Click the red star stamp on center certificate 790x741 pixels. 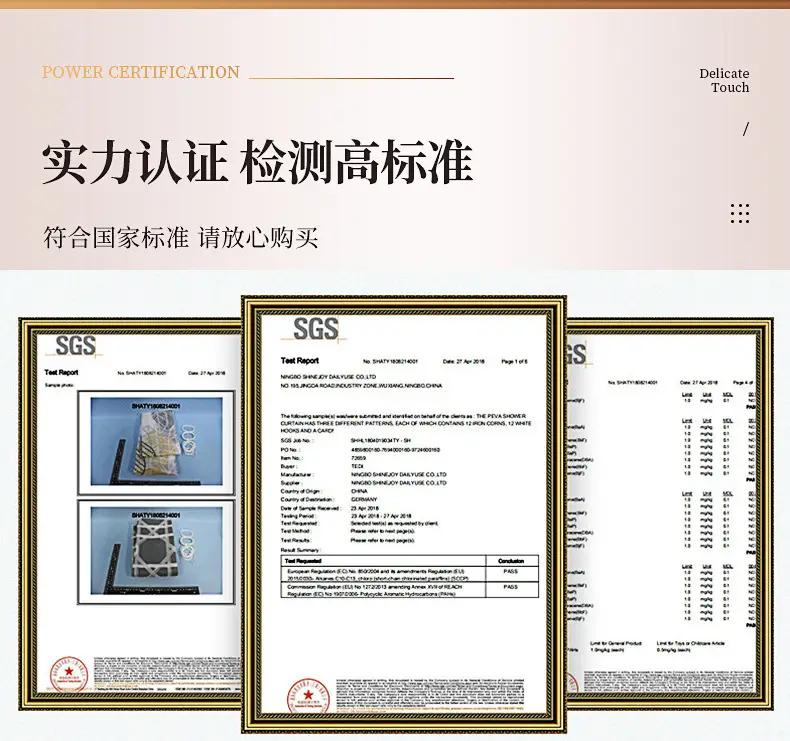[x=308, y=696]
